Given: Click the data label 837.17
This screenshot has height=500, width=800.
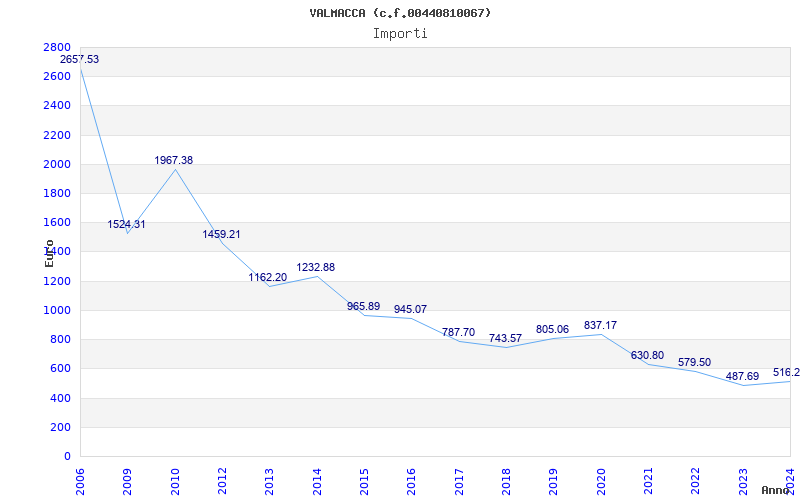Looking at the screenshot, I should coord(600,325).
